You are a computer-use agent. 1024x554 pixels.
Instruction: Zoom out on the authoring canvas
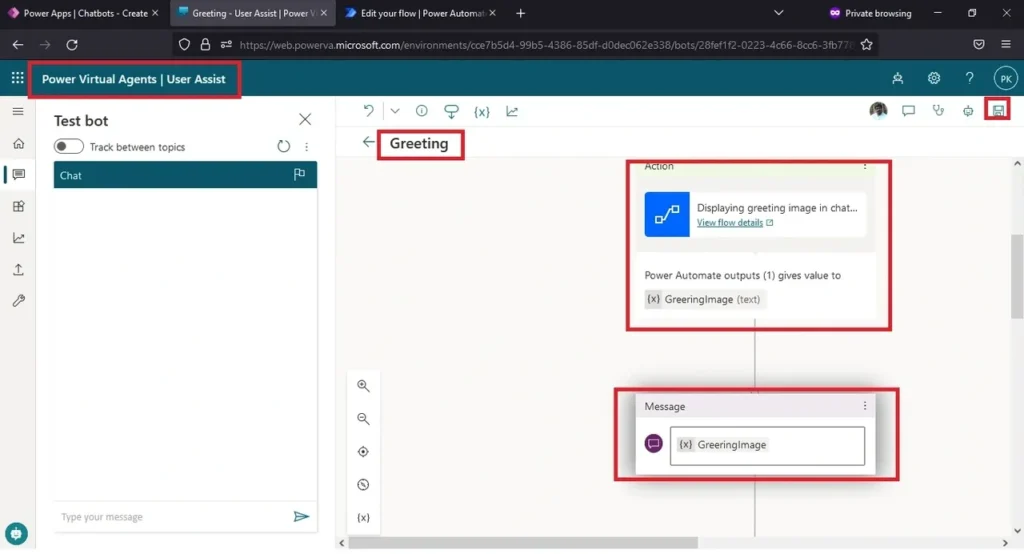363,419
